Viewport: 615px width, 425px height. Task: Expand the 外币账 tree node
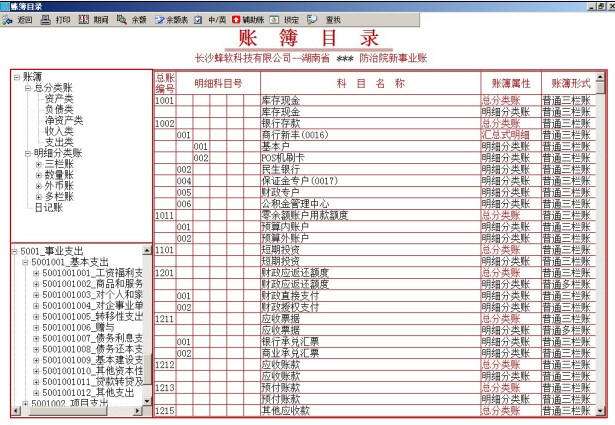(x=38, y=186)
